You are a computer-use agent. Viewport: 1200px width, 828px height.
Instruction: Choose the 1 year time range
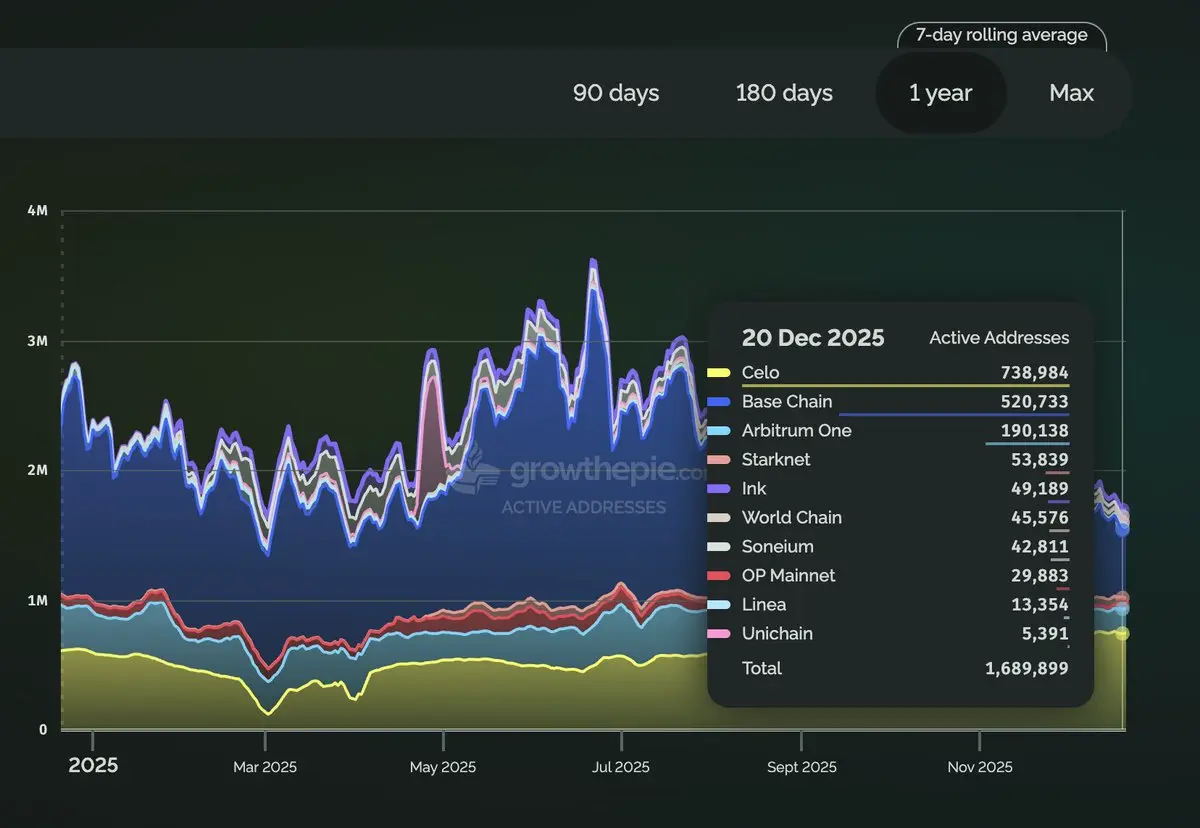[940, 93]
